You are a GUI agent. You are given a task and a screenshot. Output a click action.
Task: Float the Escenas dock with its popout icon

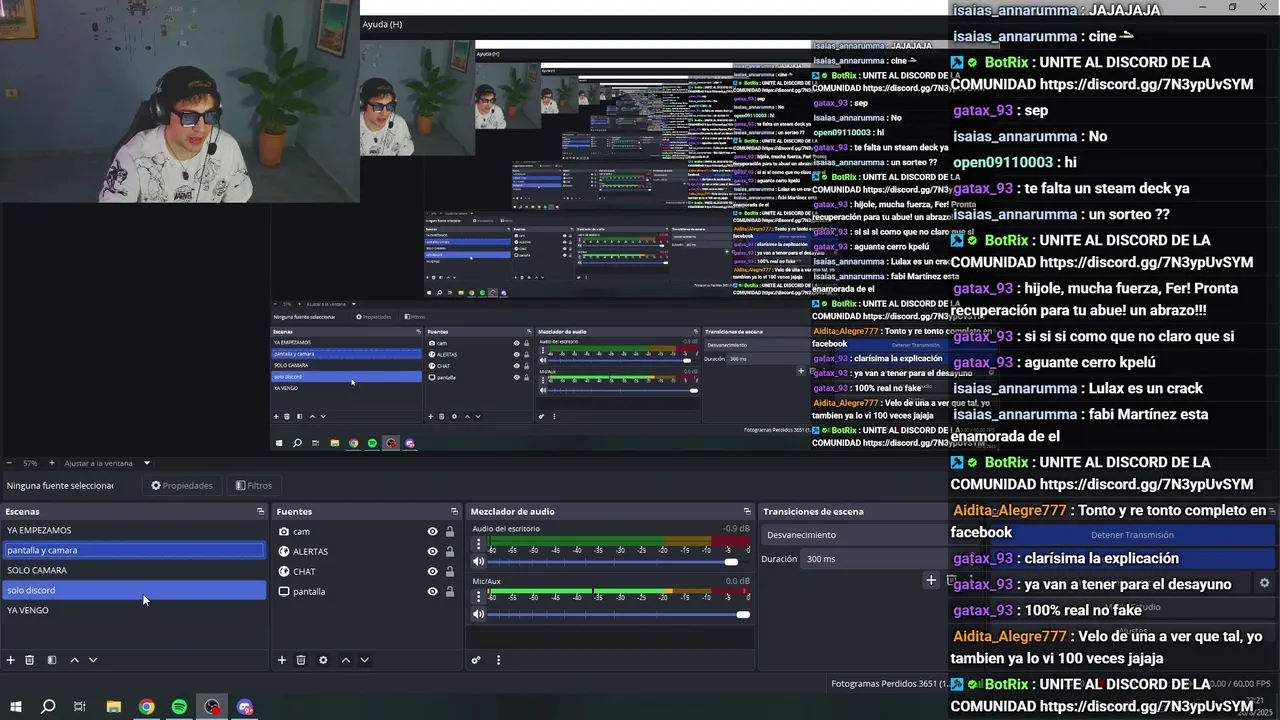pyautogui.click(x=261, y=511)
